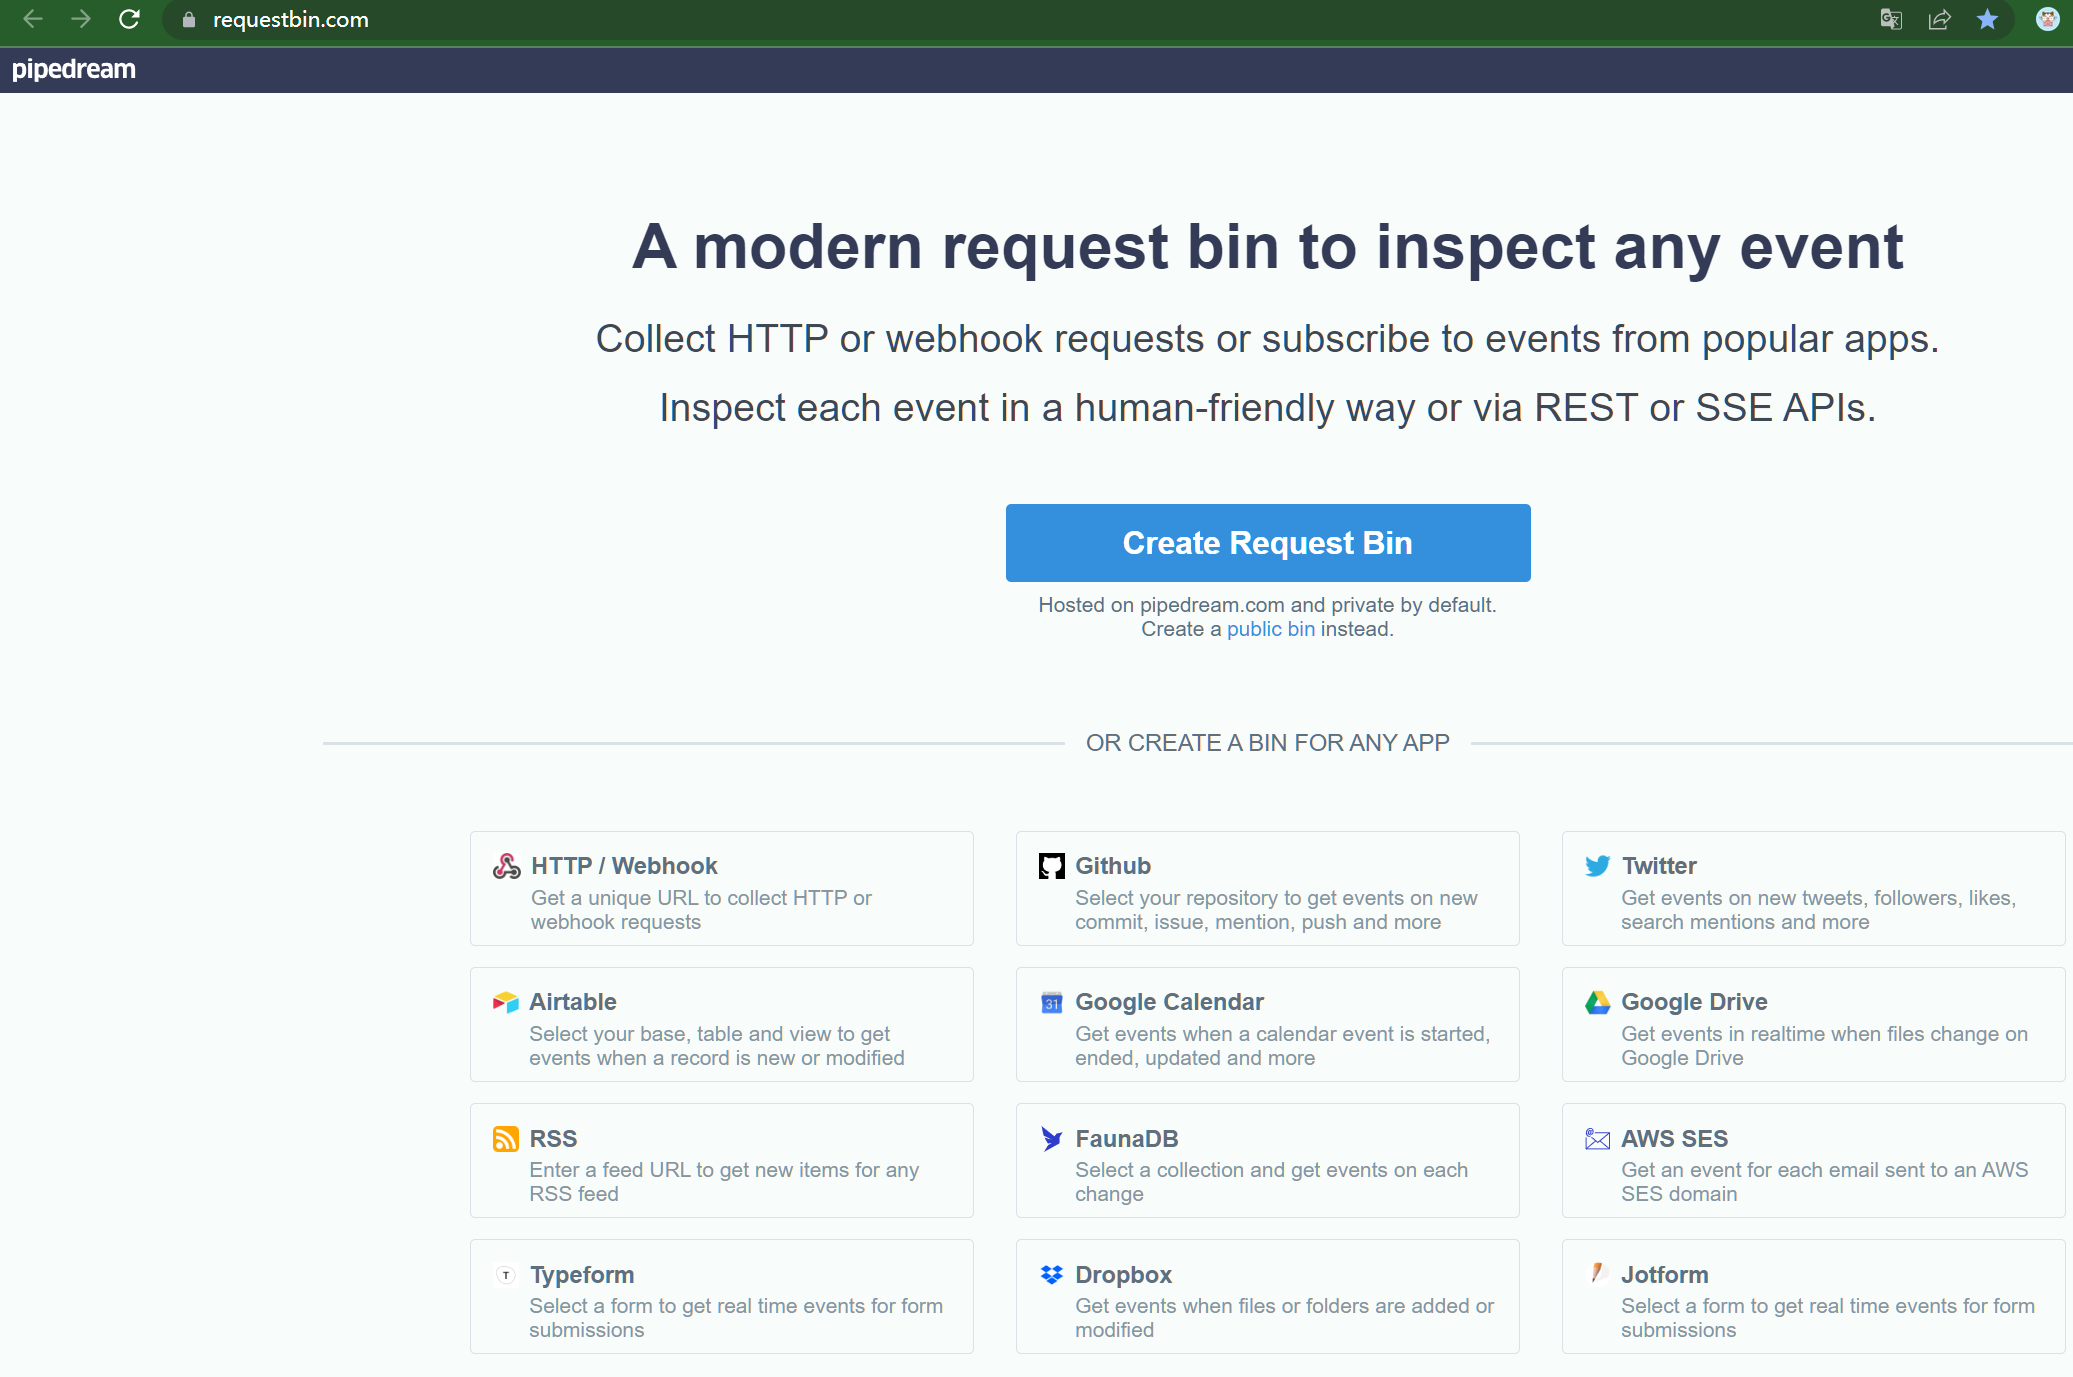
Task: Click the Airtable logo icon
Action: point(505,1002)
